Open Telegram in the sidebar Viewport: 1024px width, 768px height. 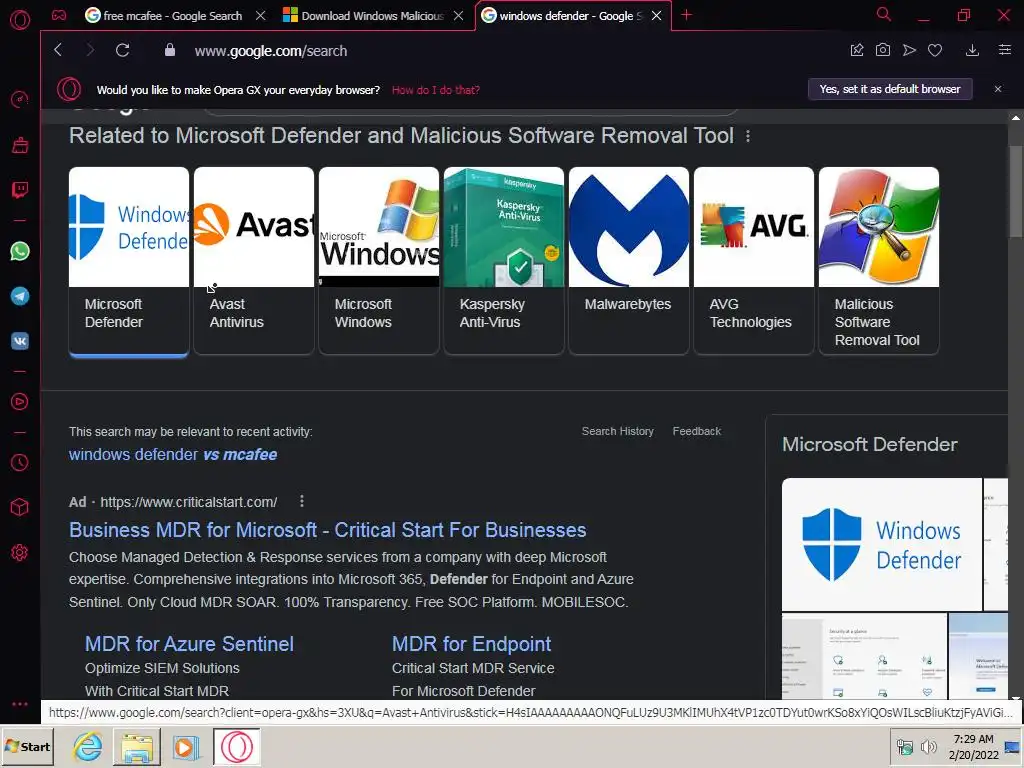tap(20, 296)
